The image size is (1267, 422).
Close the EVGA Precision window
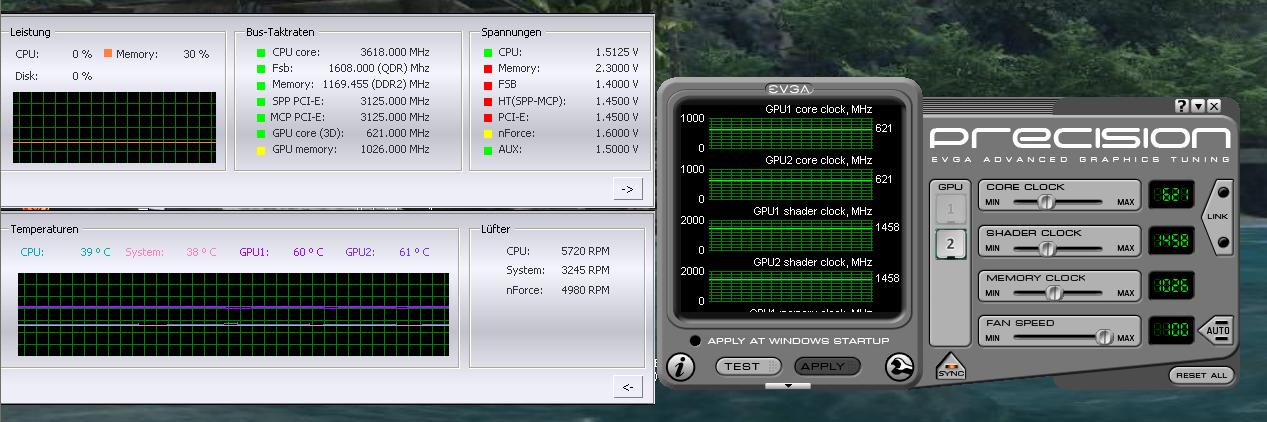click(1214, 105)
